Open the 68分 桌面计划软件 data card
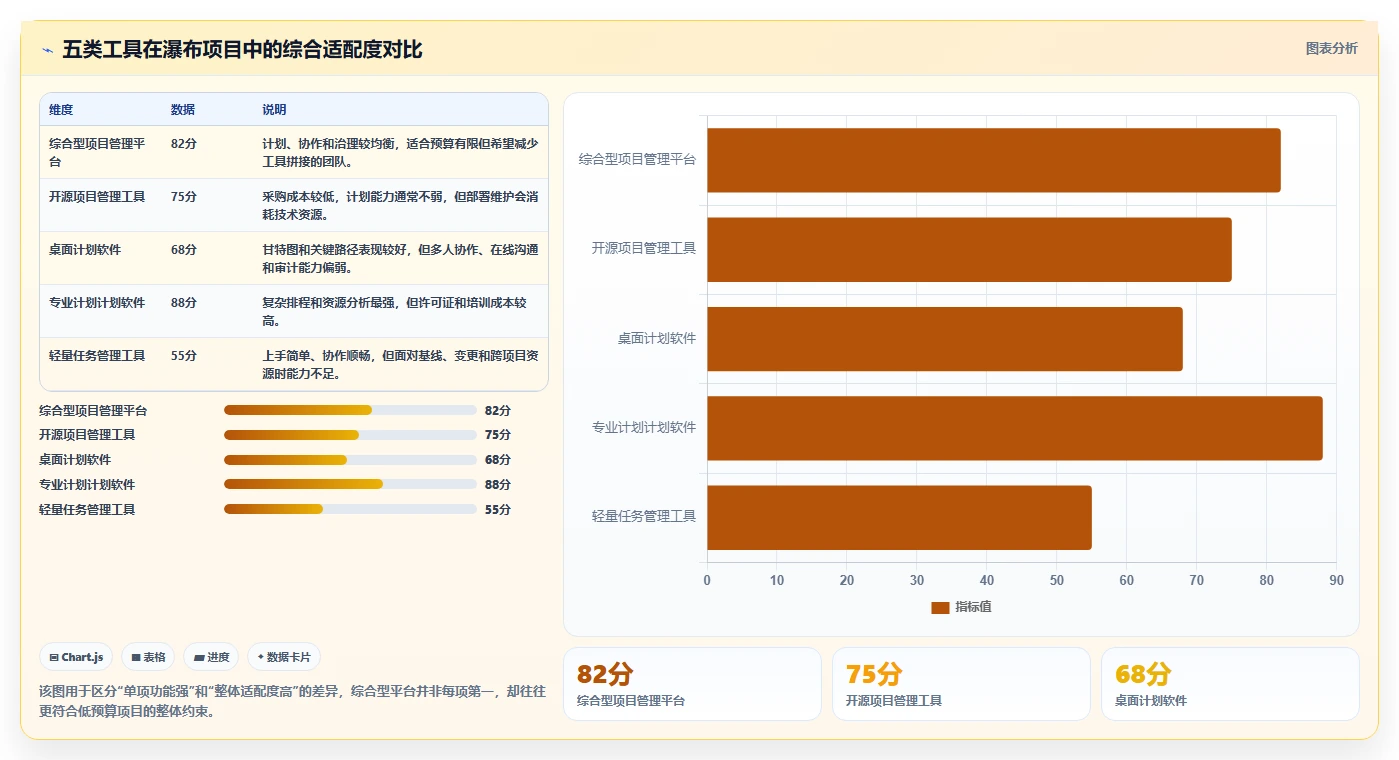This screenshot has height=760, width=1399. (x=1230, y=684)
